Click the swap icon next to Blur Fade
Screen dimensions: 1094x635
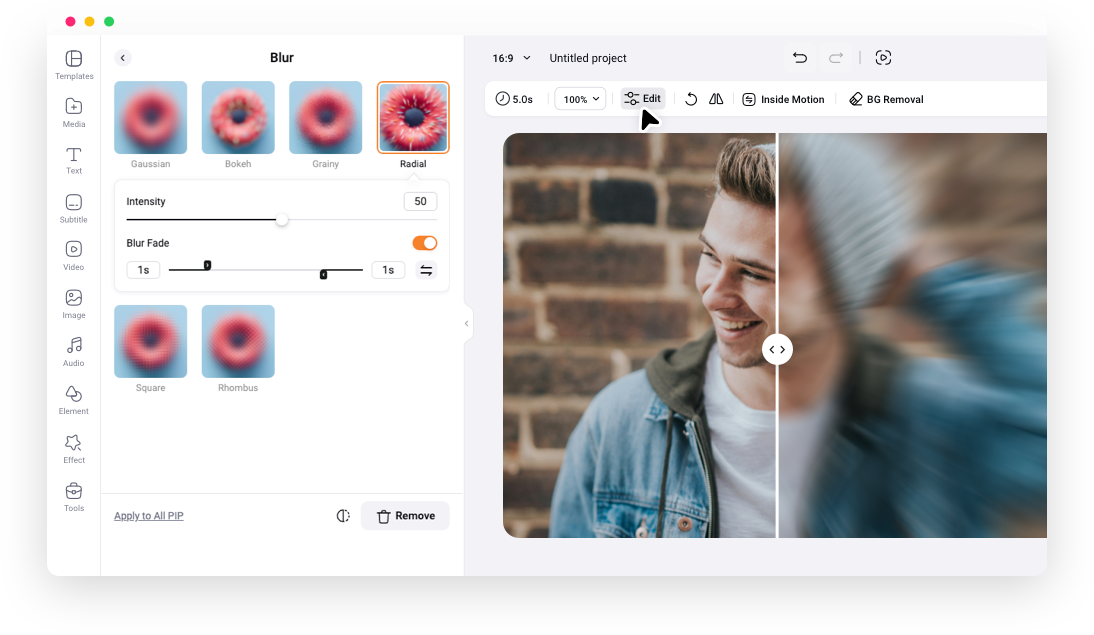427,270
